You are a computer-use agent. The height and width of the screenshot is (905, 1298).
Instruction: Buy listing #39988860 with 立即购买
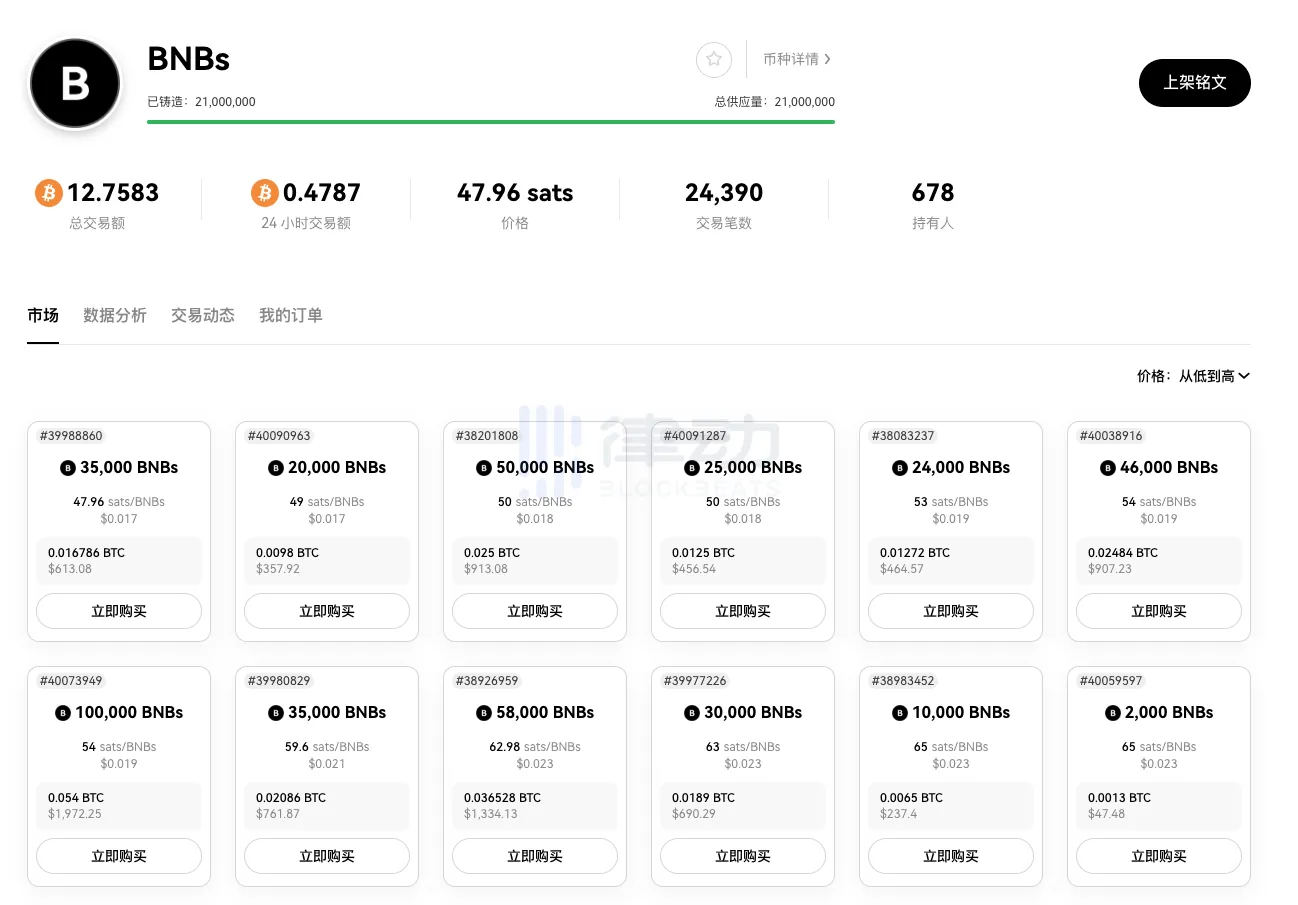click(119, 611)
